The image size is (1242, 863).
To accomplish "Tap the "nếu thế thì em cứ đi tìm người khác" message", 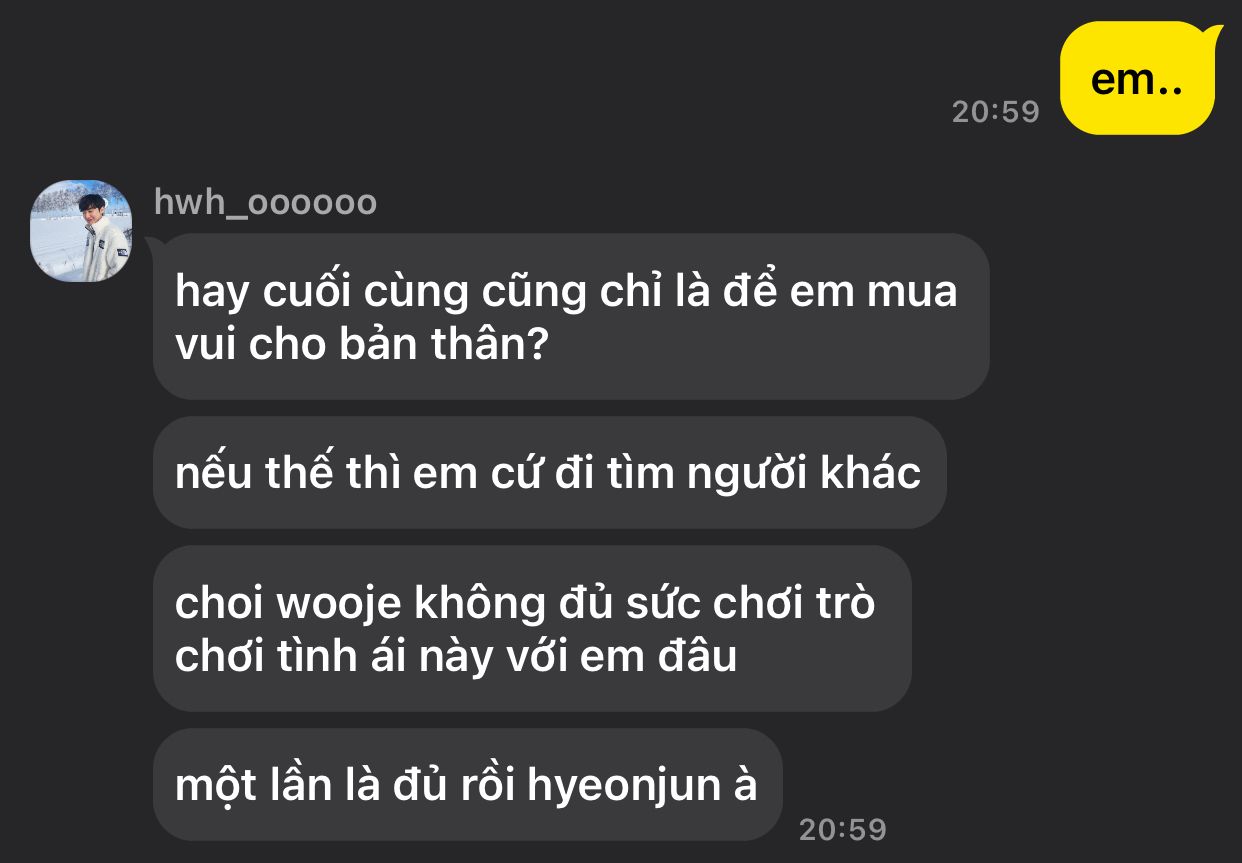I will click(x=549, y=473).
